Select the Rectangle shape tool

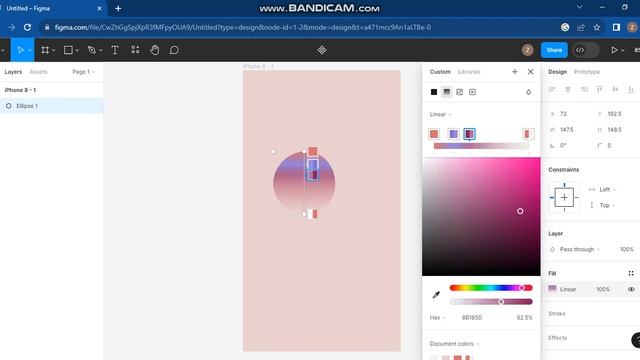pos(68,50)
